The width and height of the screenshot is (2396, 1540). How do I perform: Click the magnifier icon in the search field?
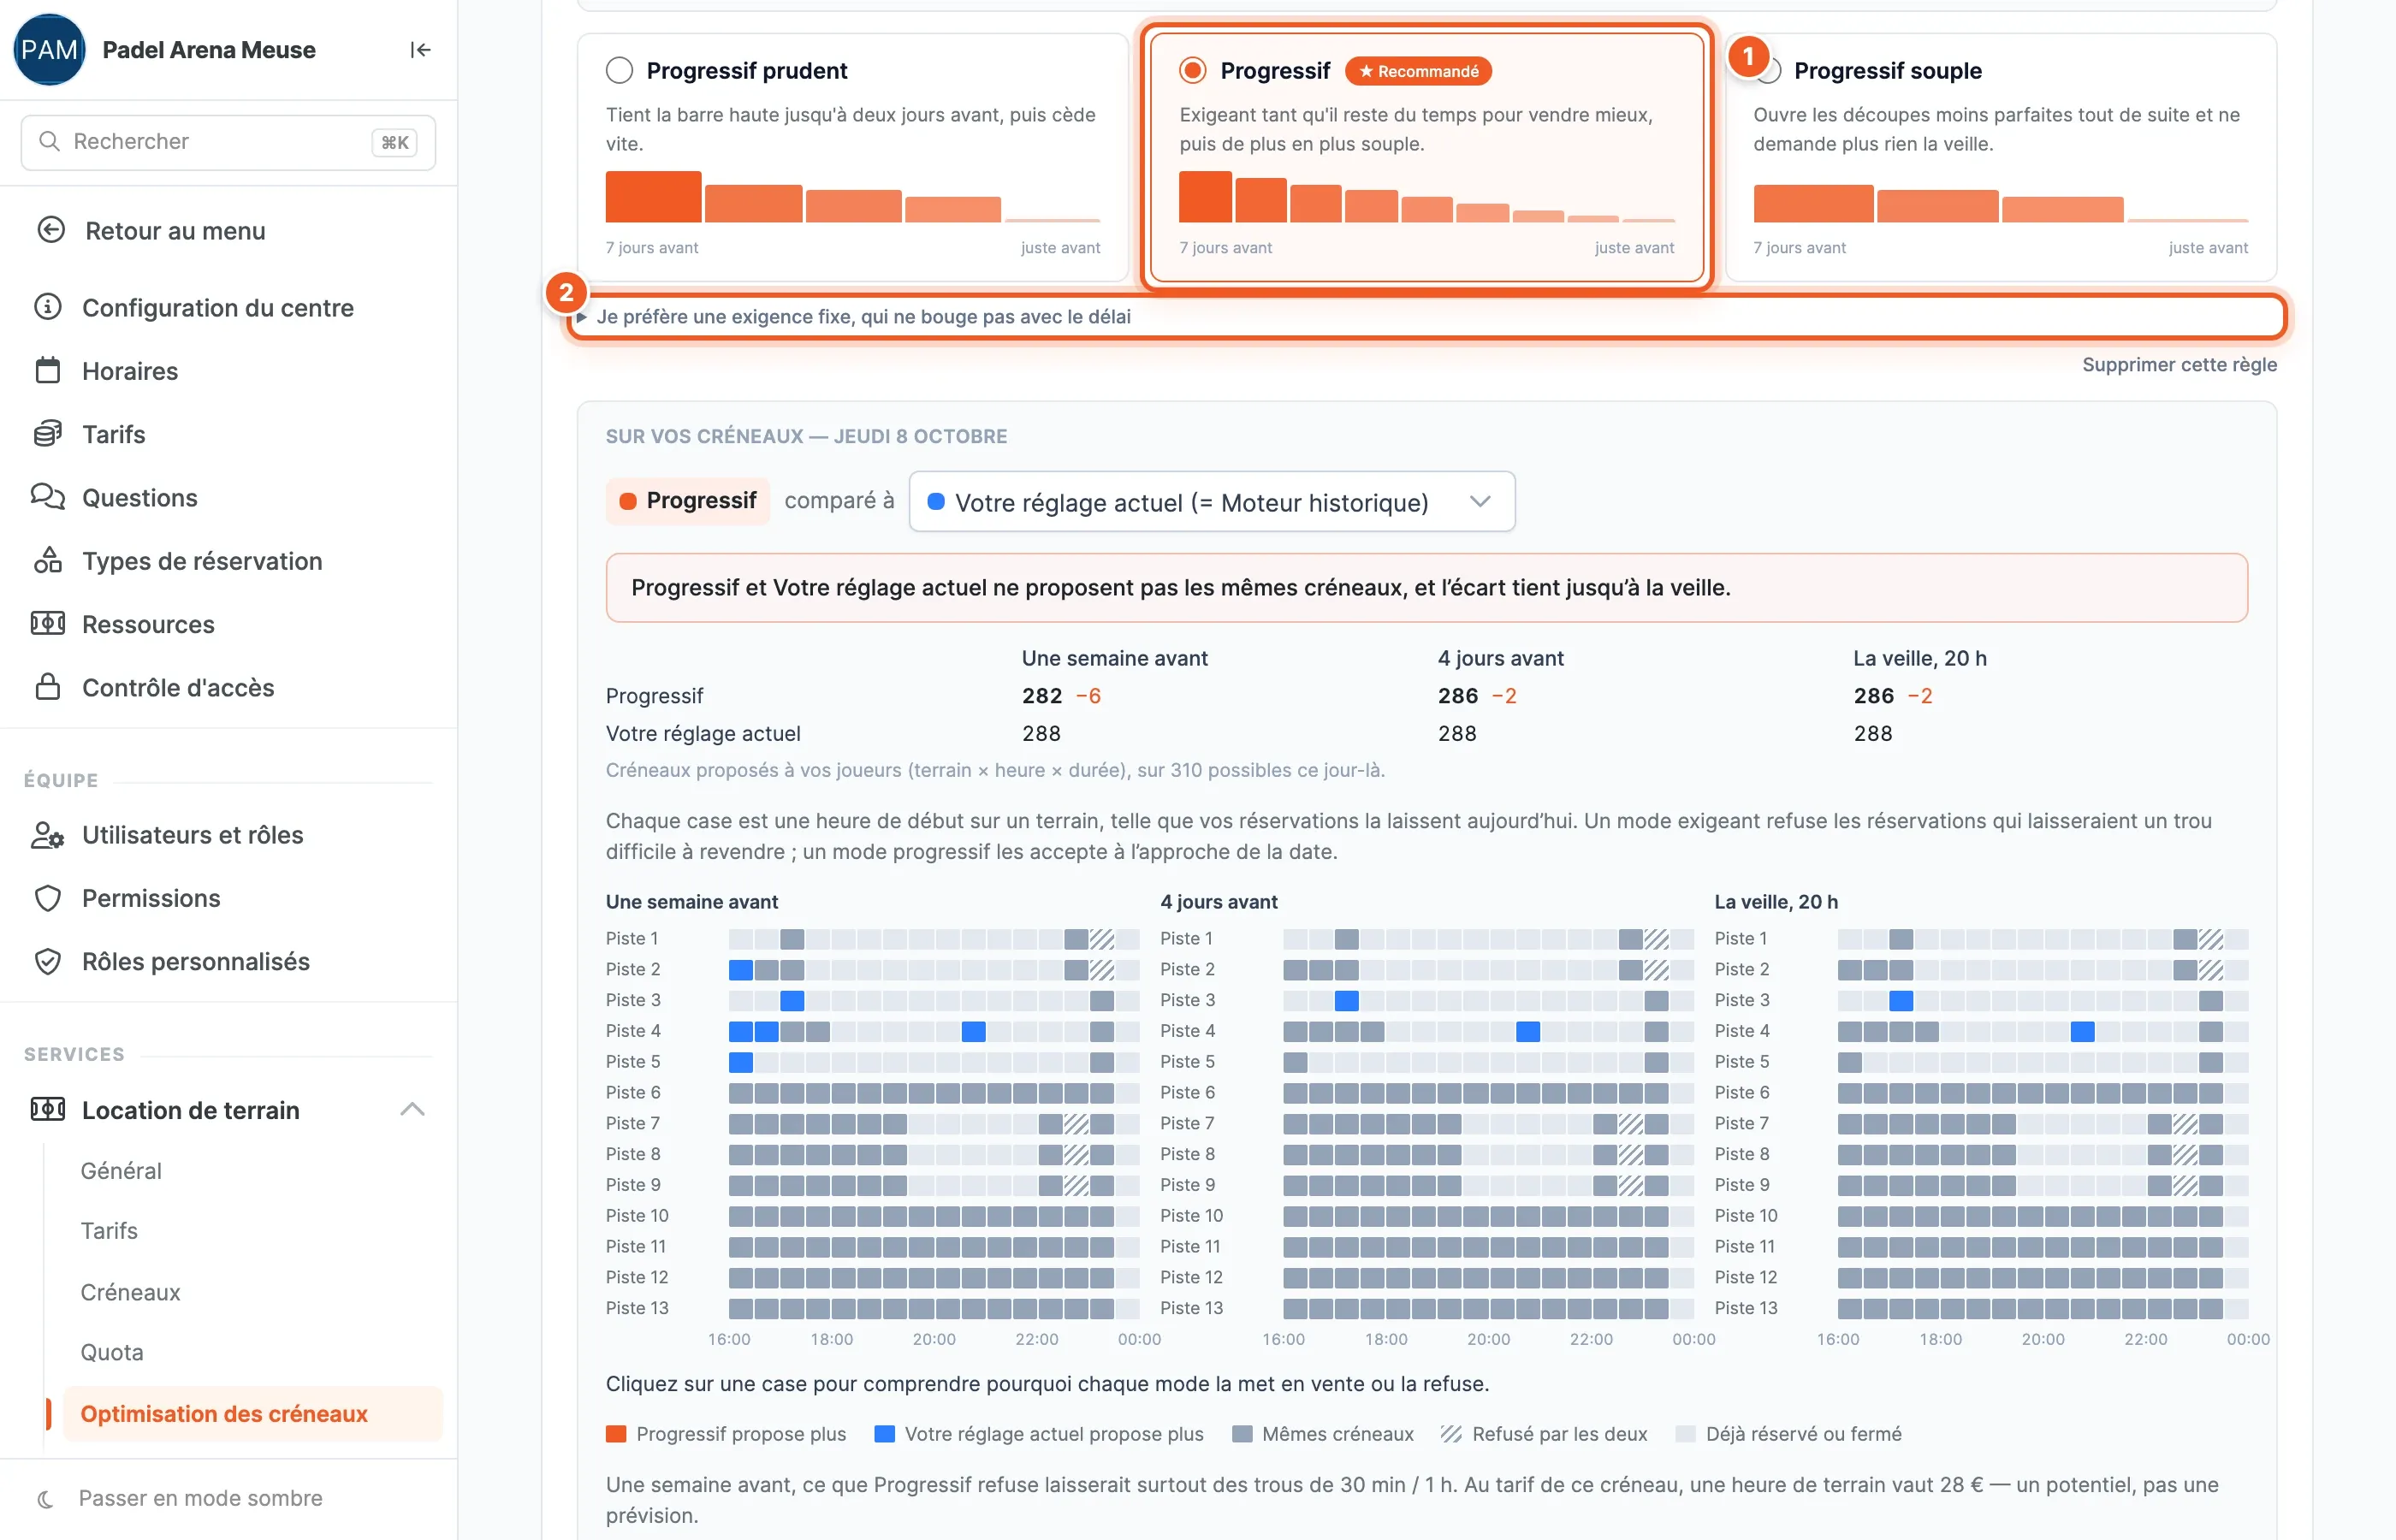pyautogui.click(x=49, y=141)
